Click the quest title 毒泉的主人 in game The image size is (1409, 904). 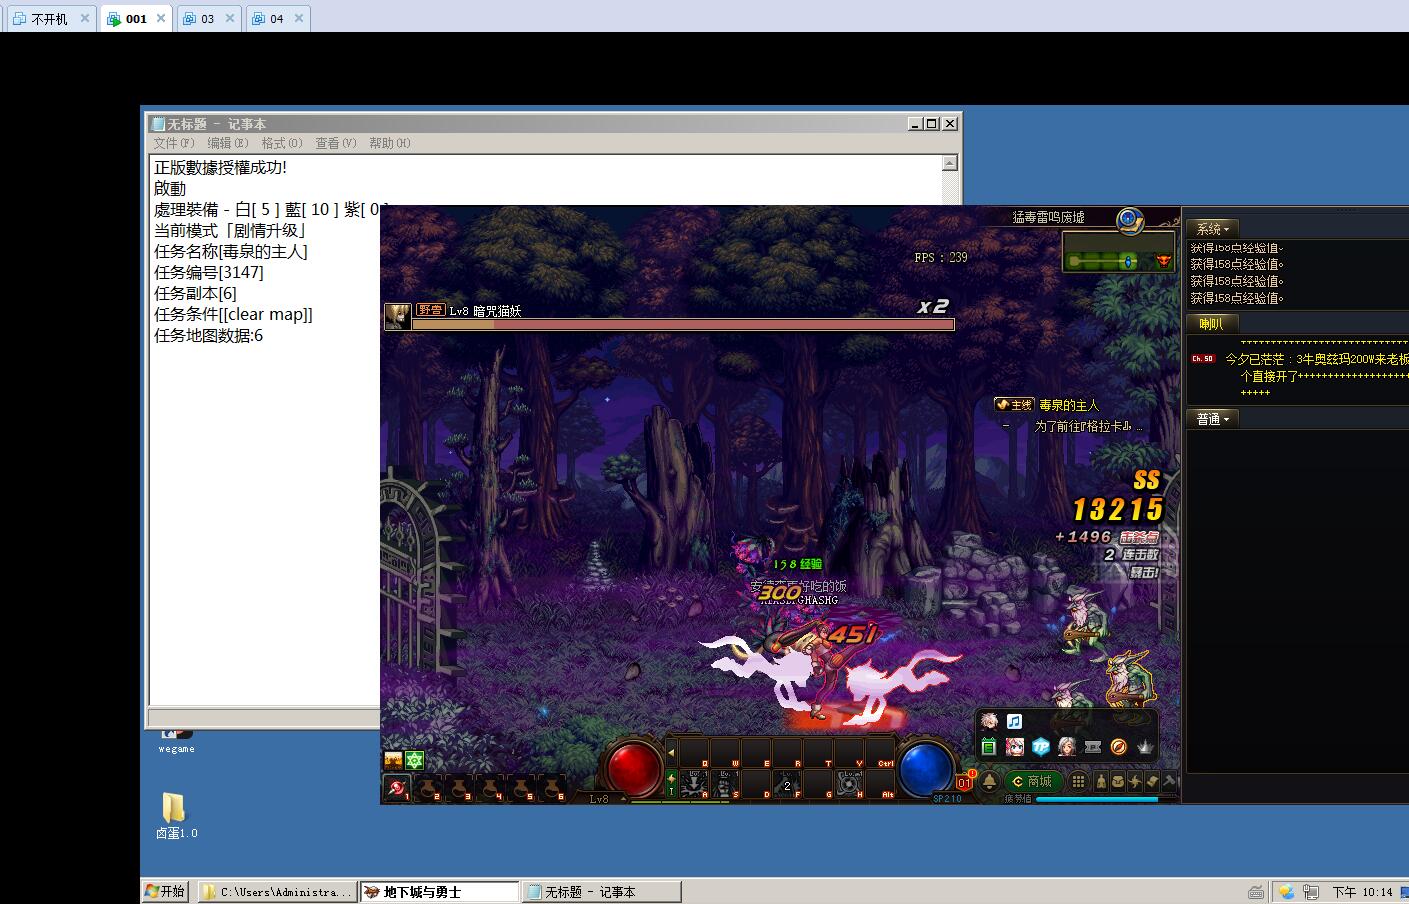pos(1068,405)
